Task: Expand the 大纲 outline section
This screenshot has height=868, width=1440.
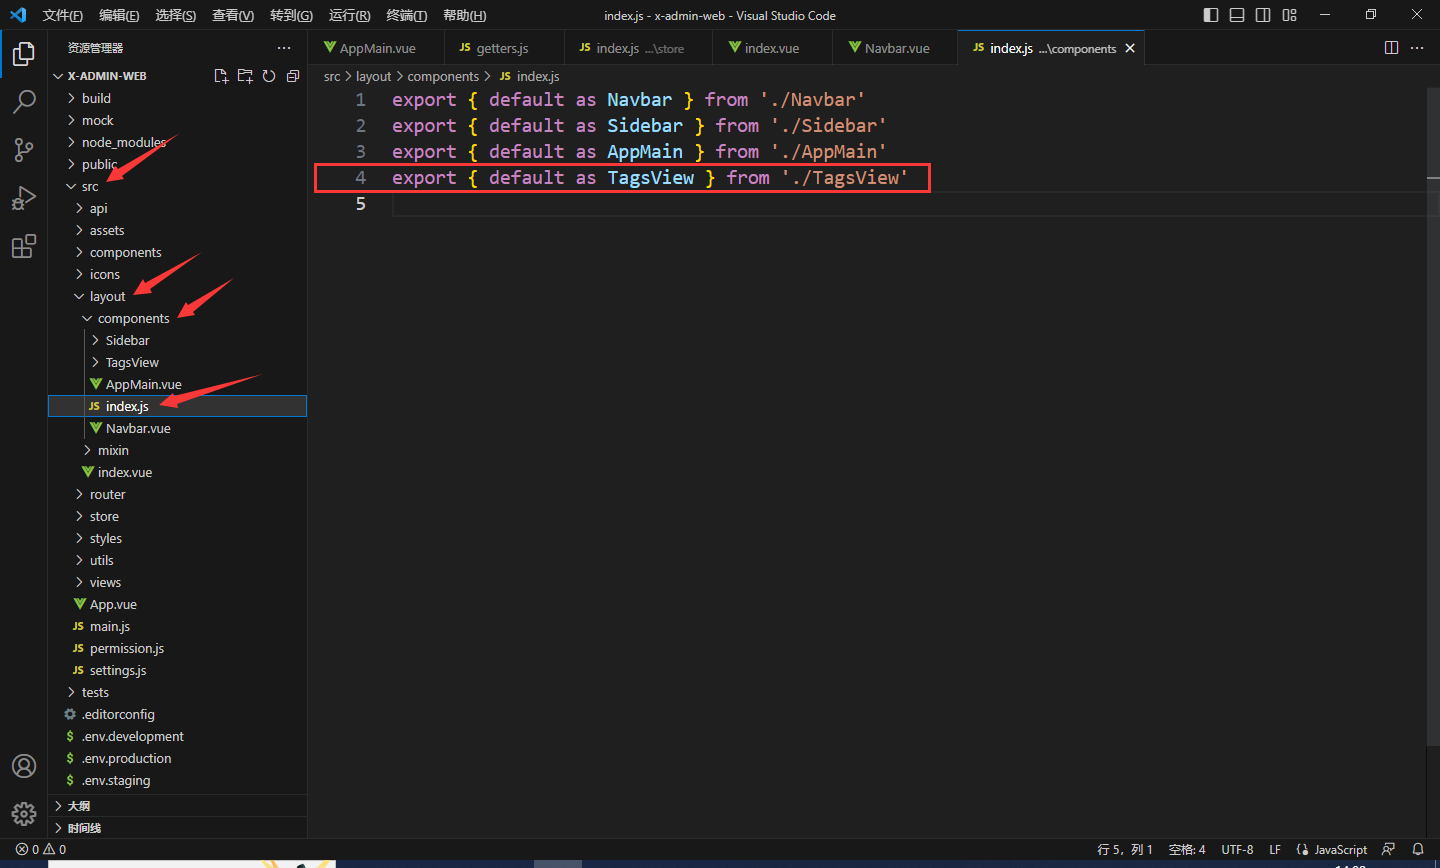Action: tap(178, 805)
